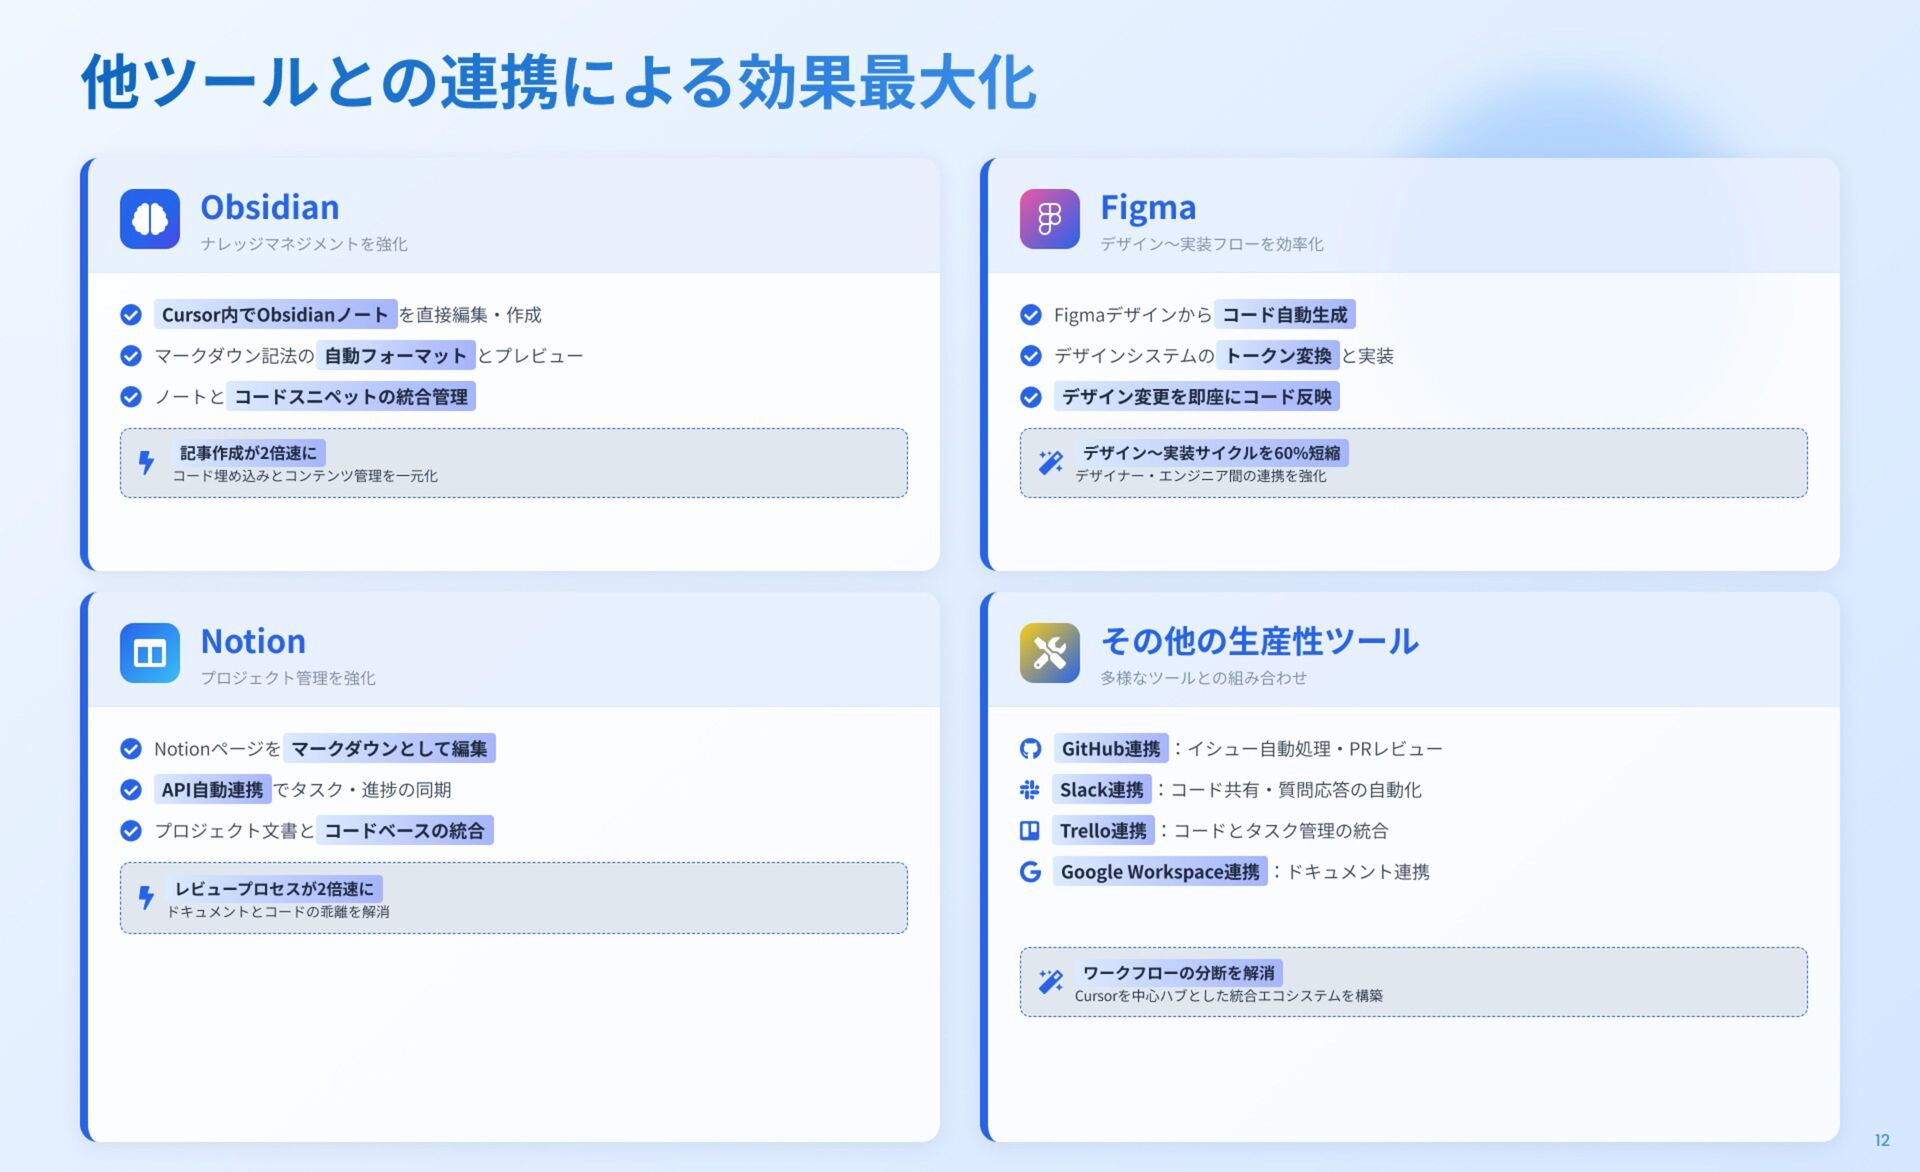Click text ドキュメント連携
Screen dimensions: 1920x1172
point(1358,872)
